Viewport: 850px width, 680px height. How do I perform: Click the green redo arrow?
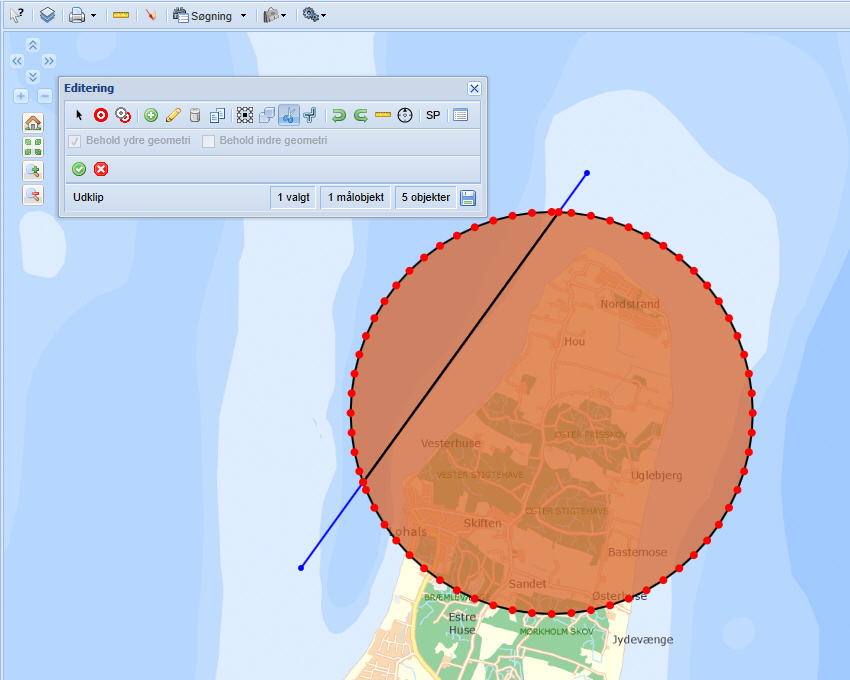360,115
